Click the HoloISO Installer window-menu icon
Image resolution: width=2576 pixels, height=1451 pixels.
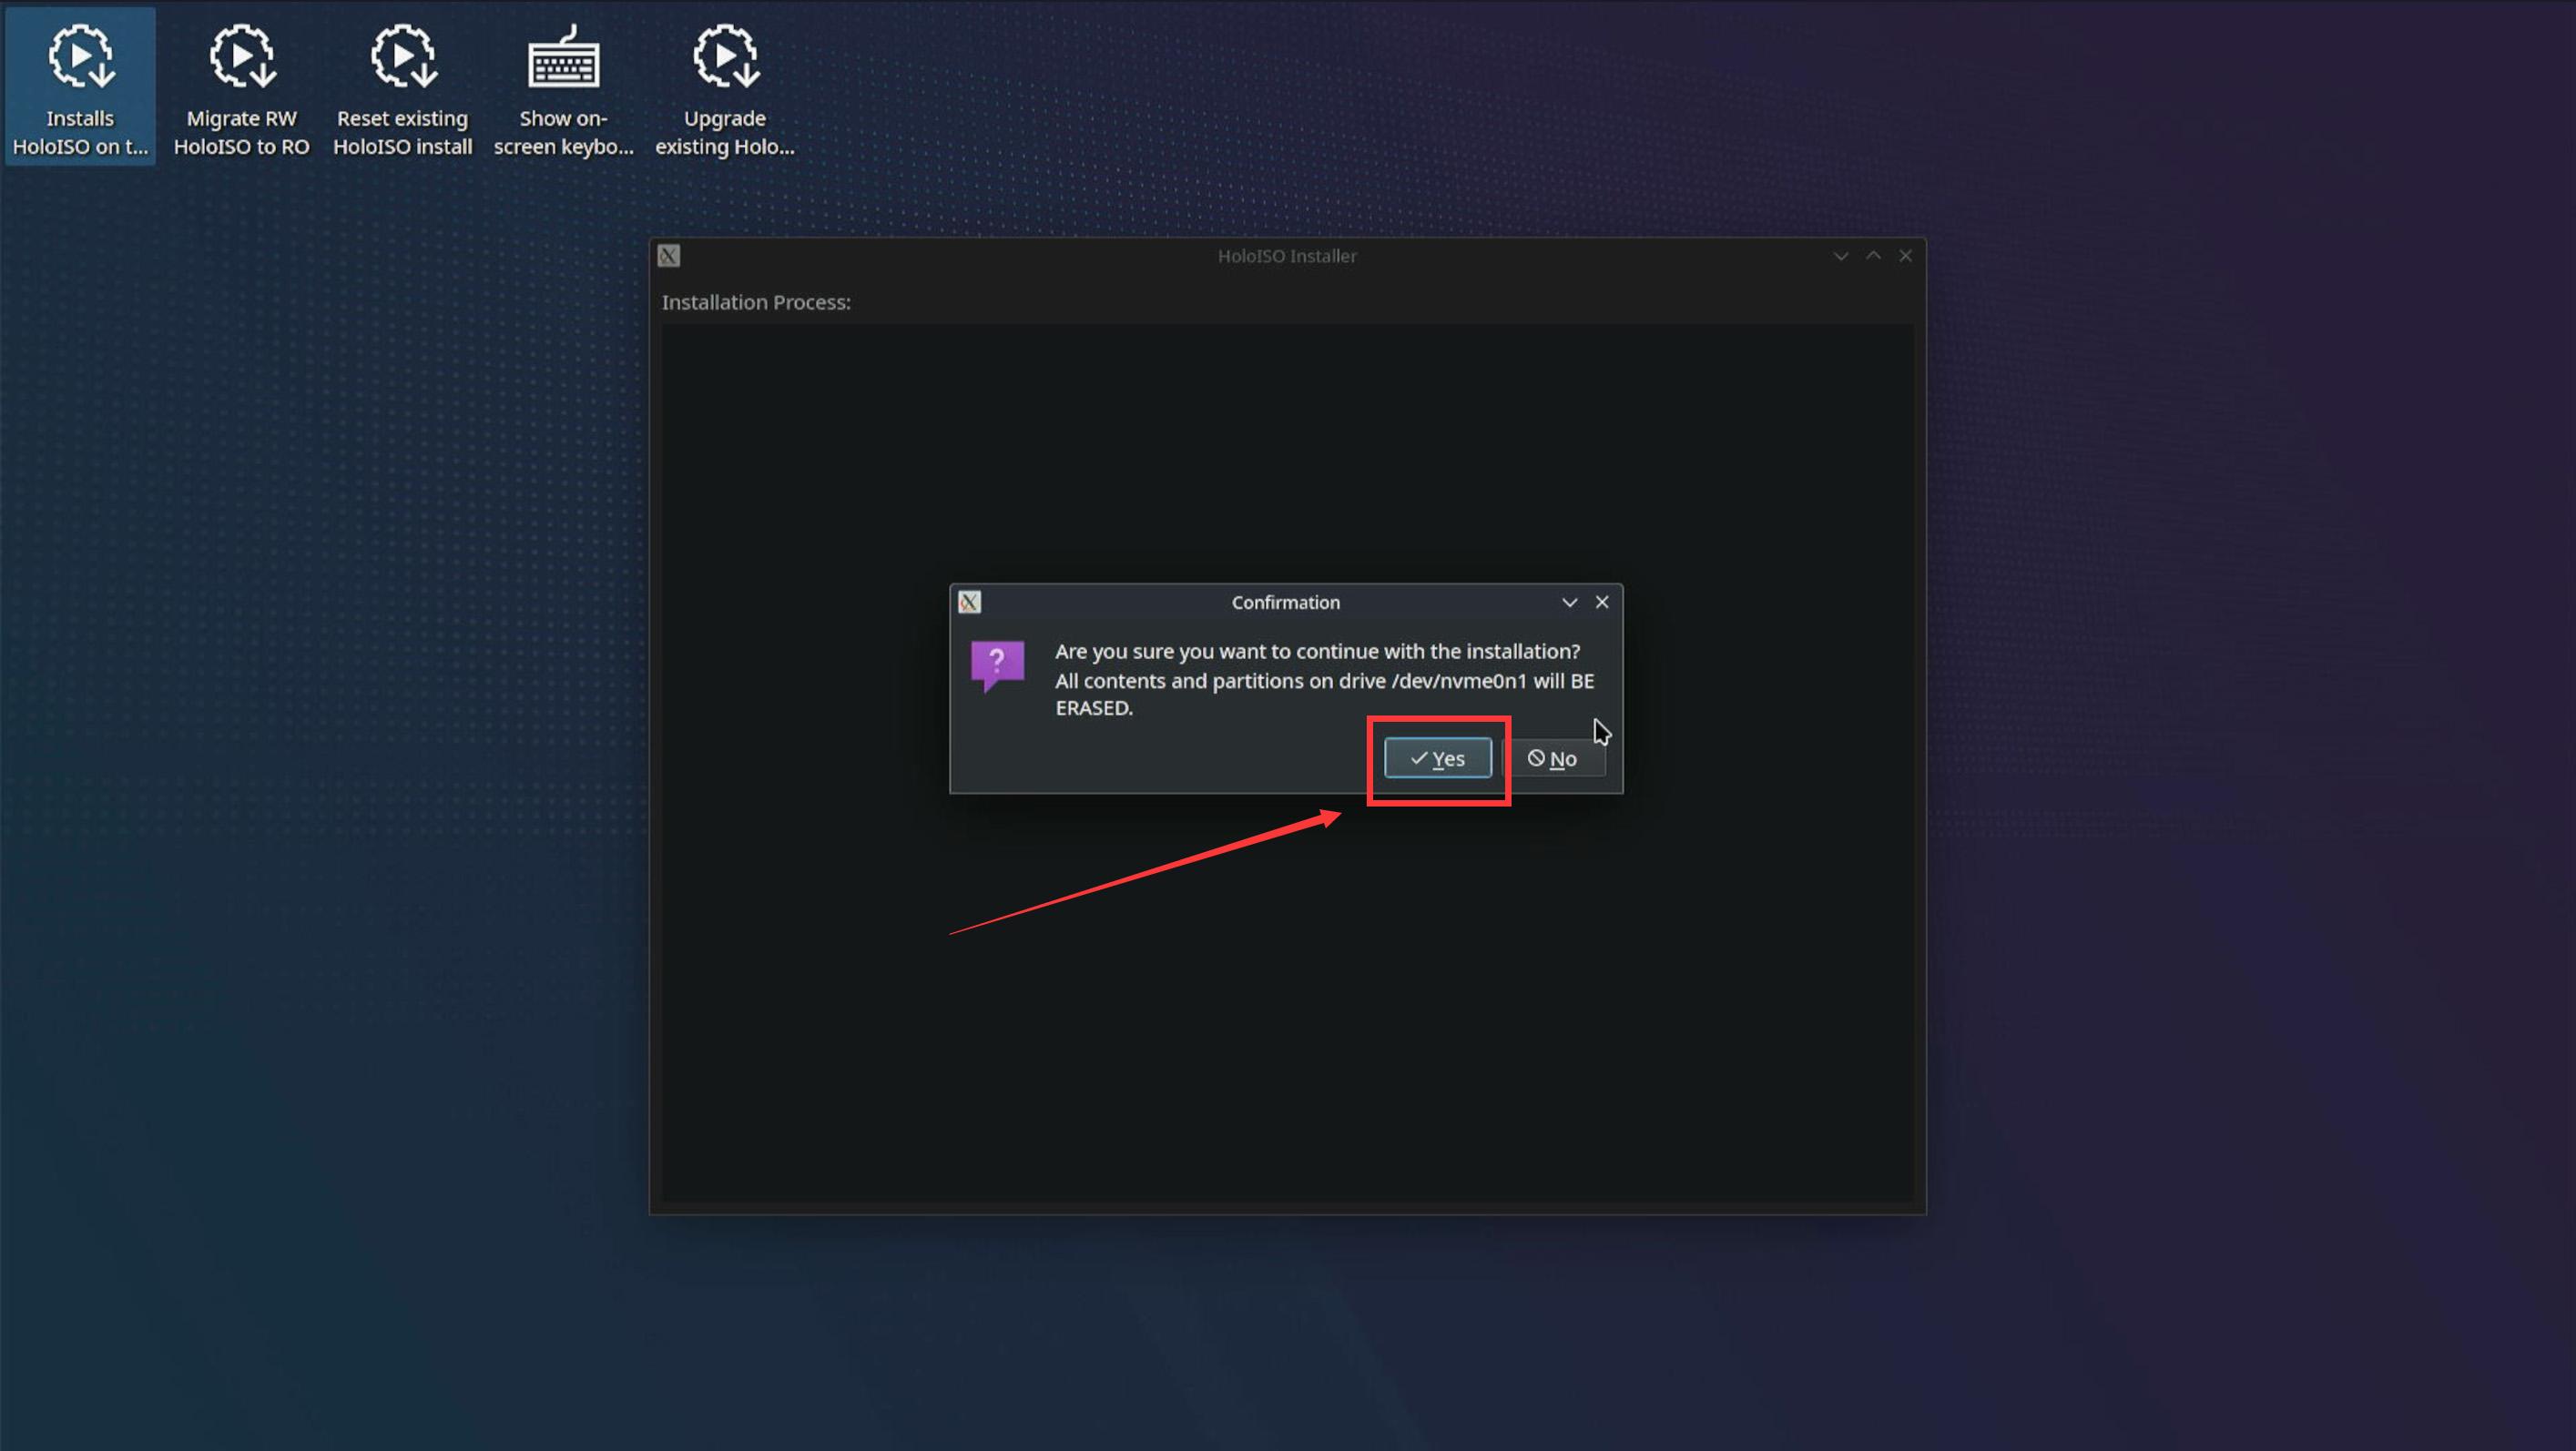pos(669,256)
